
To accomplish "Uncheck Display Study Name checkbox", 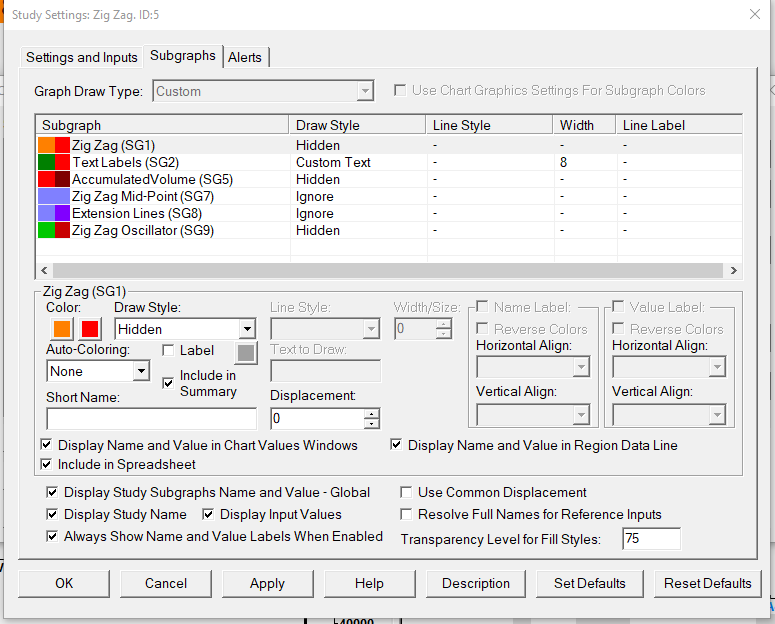I will [x=52, y=514].
